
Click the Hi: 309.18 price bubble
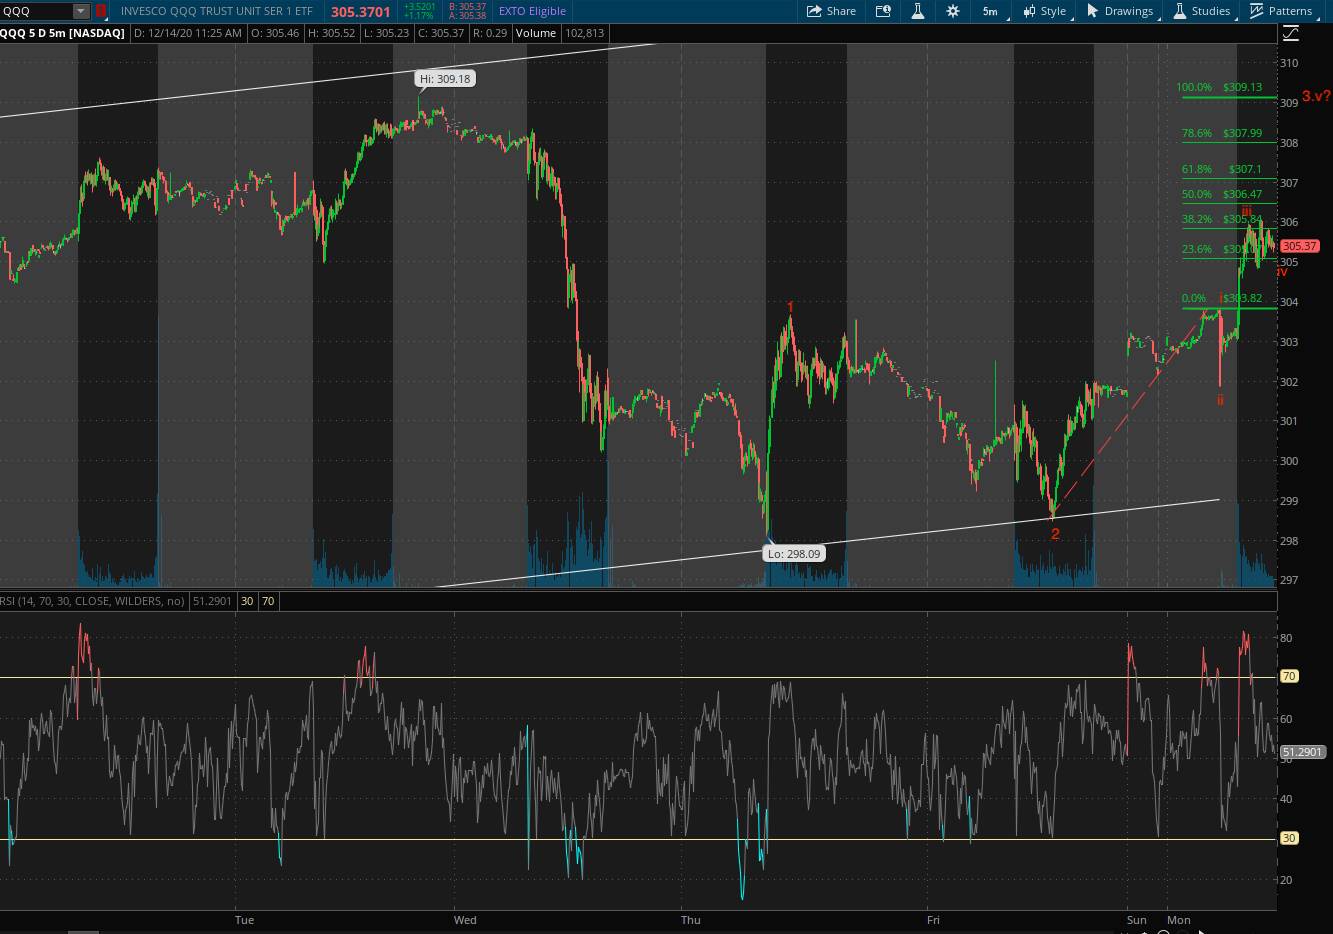pos(445,79)
